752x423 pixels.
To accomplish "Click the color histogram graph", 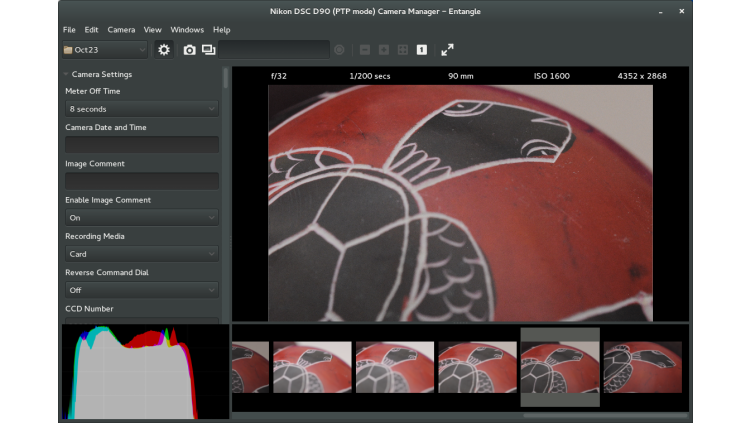I will point(145,372).
